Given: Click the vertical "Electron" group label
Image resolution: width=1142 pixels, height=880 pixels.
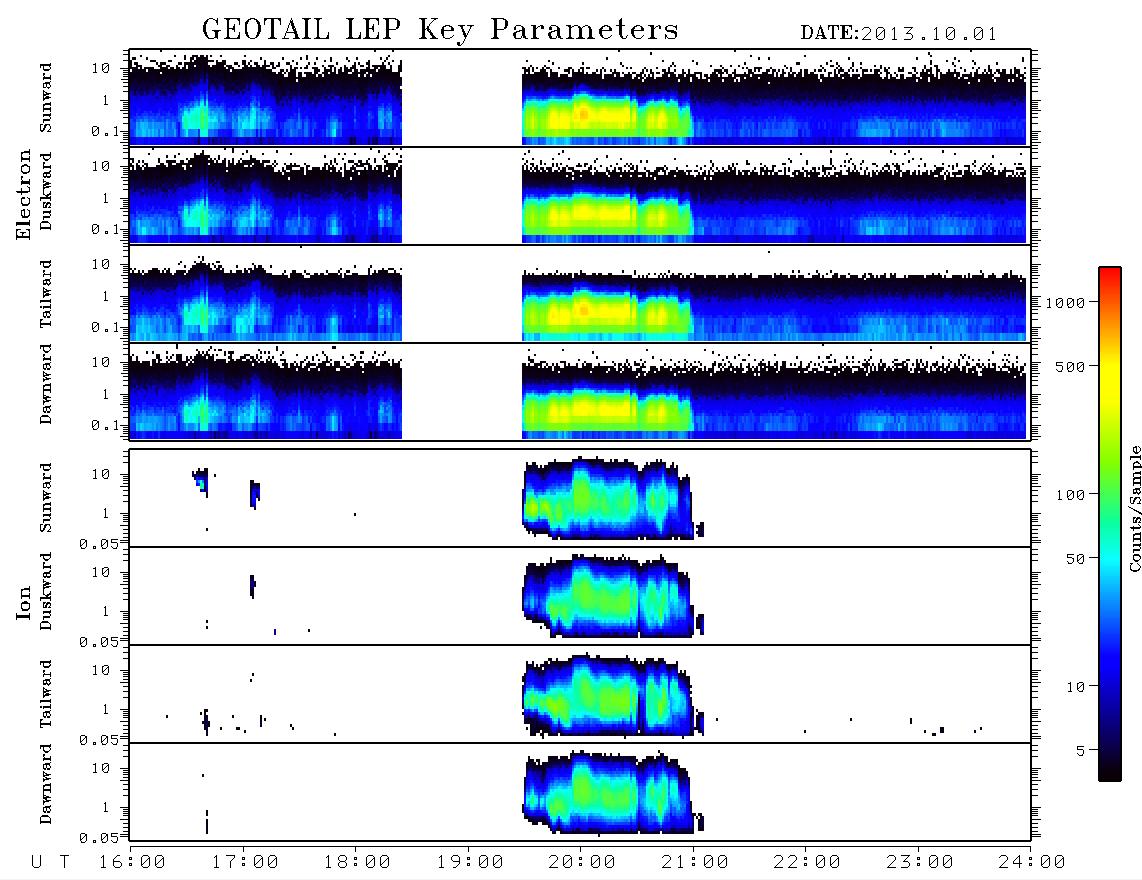Looking at the screenshot, I should 24,195.
